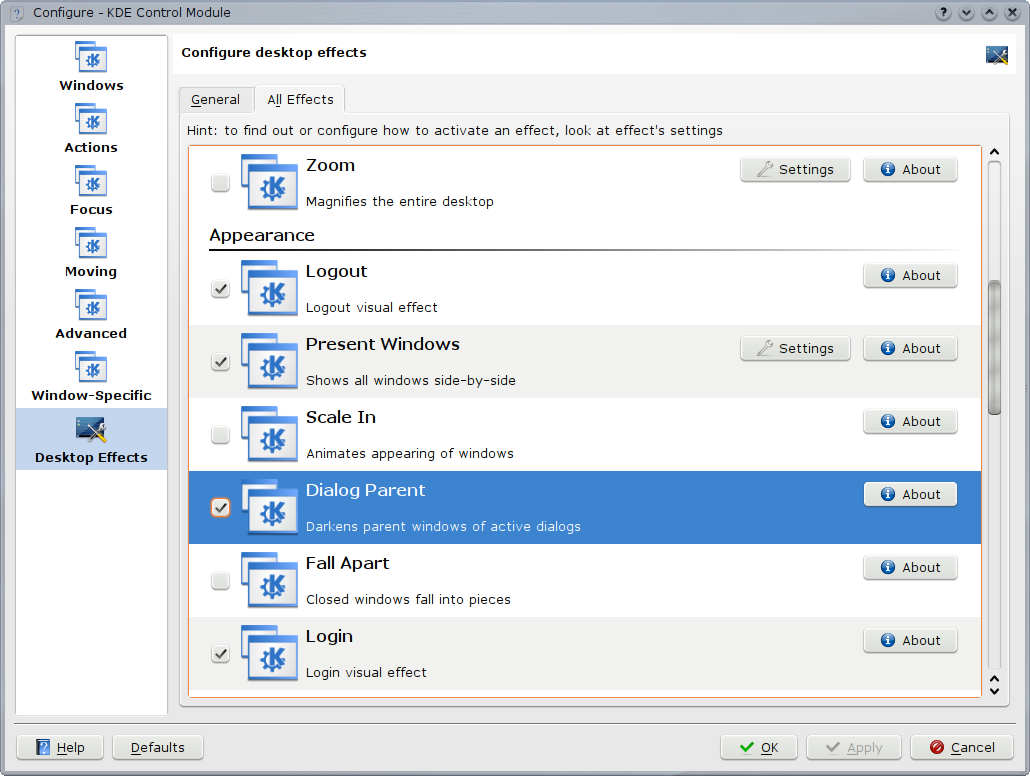
Task: Click the title bar help question-mark button
Action: [943, 12]
